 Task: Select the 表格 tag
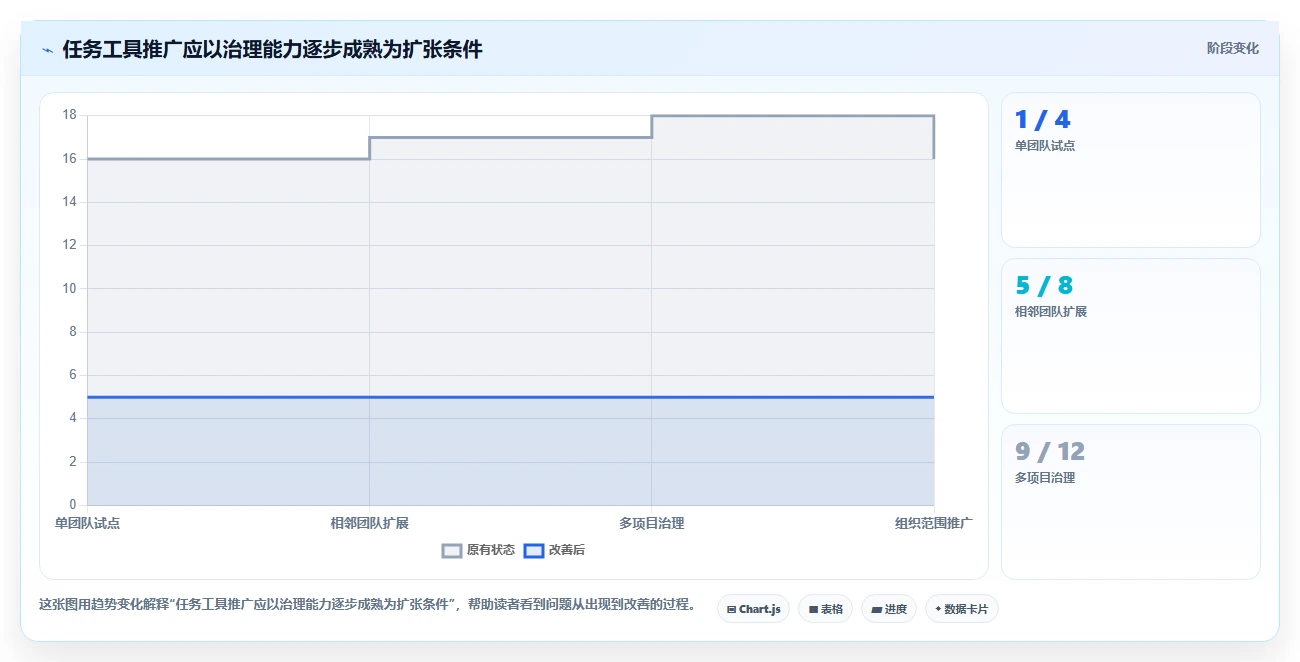(825, 609)
